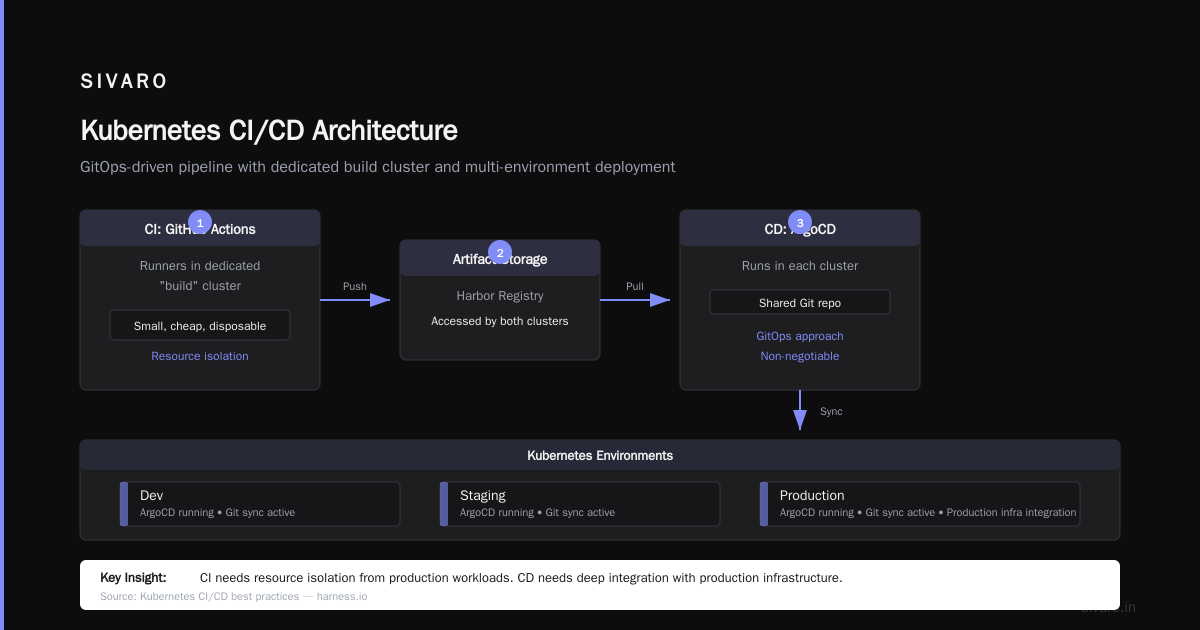Click the GitOps-driven pipeline subtitle
Image resolution: width=1200 pixels, height=630 pixels.
378,167
